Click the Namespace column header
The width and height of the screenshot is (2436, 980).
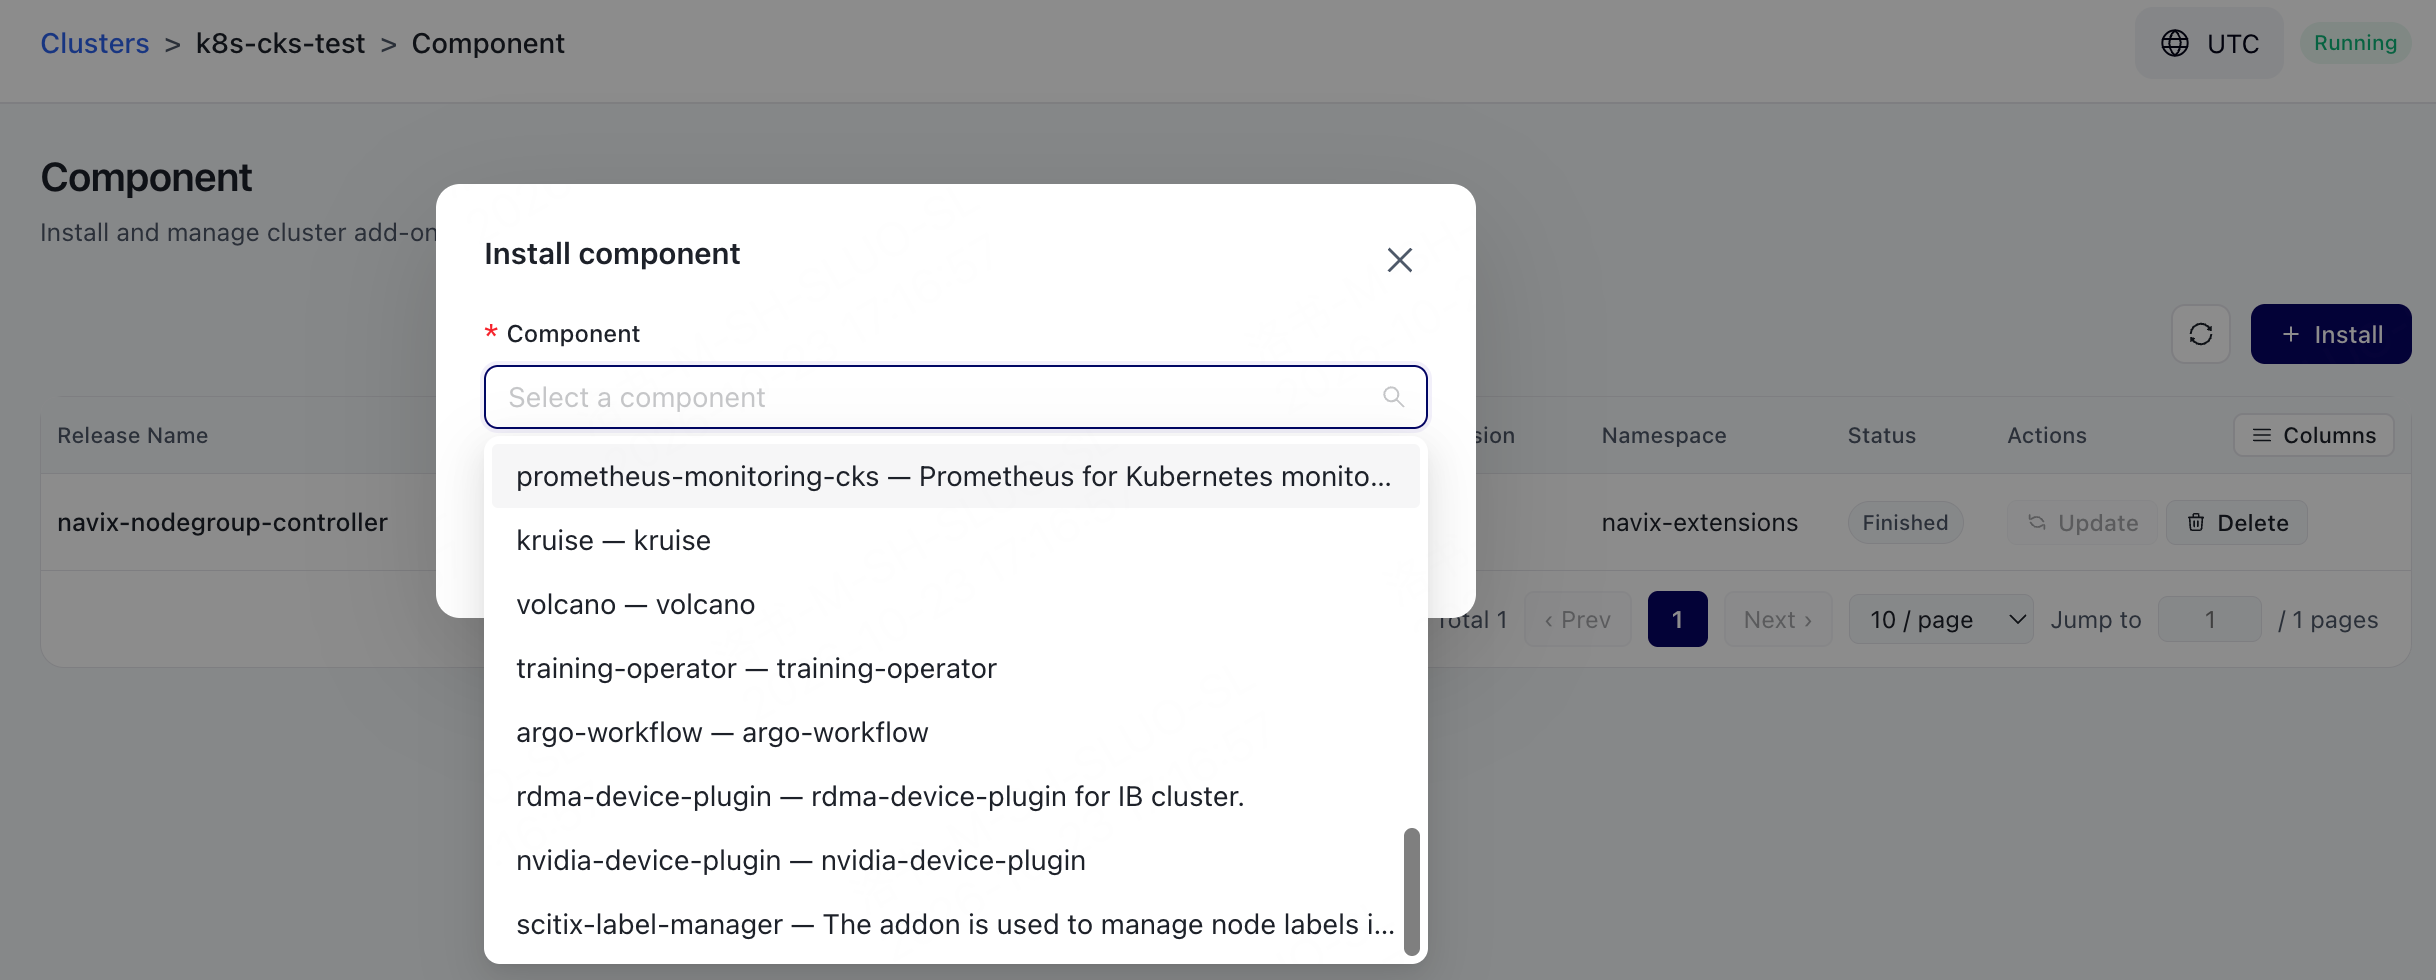coord(1664,435)
